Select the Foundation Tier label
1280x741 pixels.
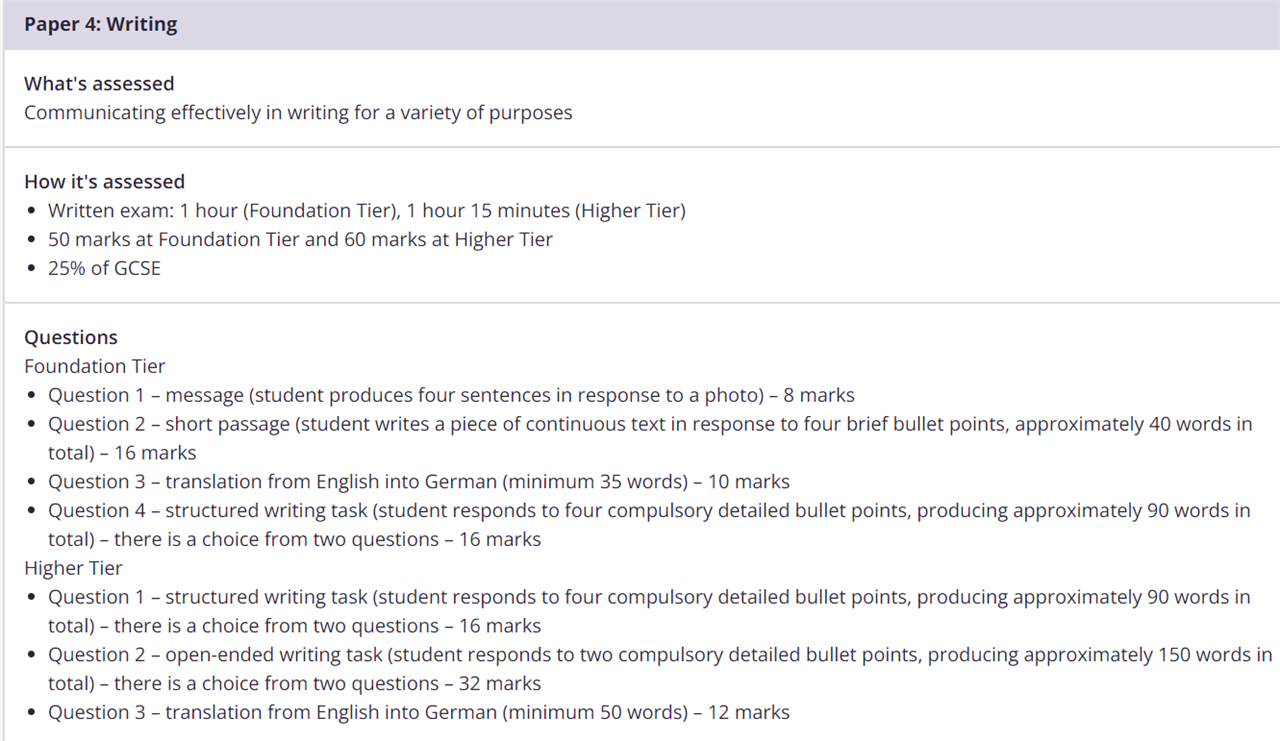95,366
